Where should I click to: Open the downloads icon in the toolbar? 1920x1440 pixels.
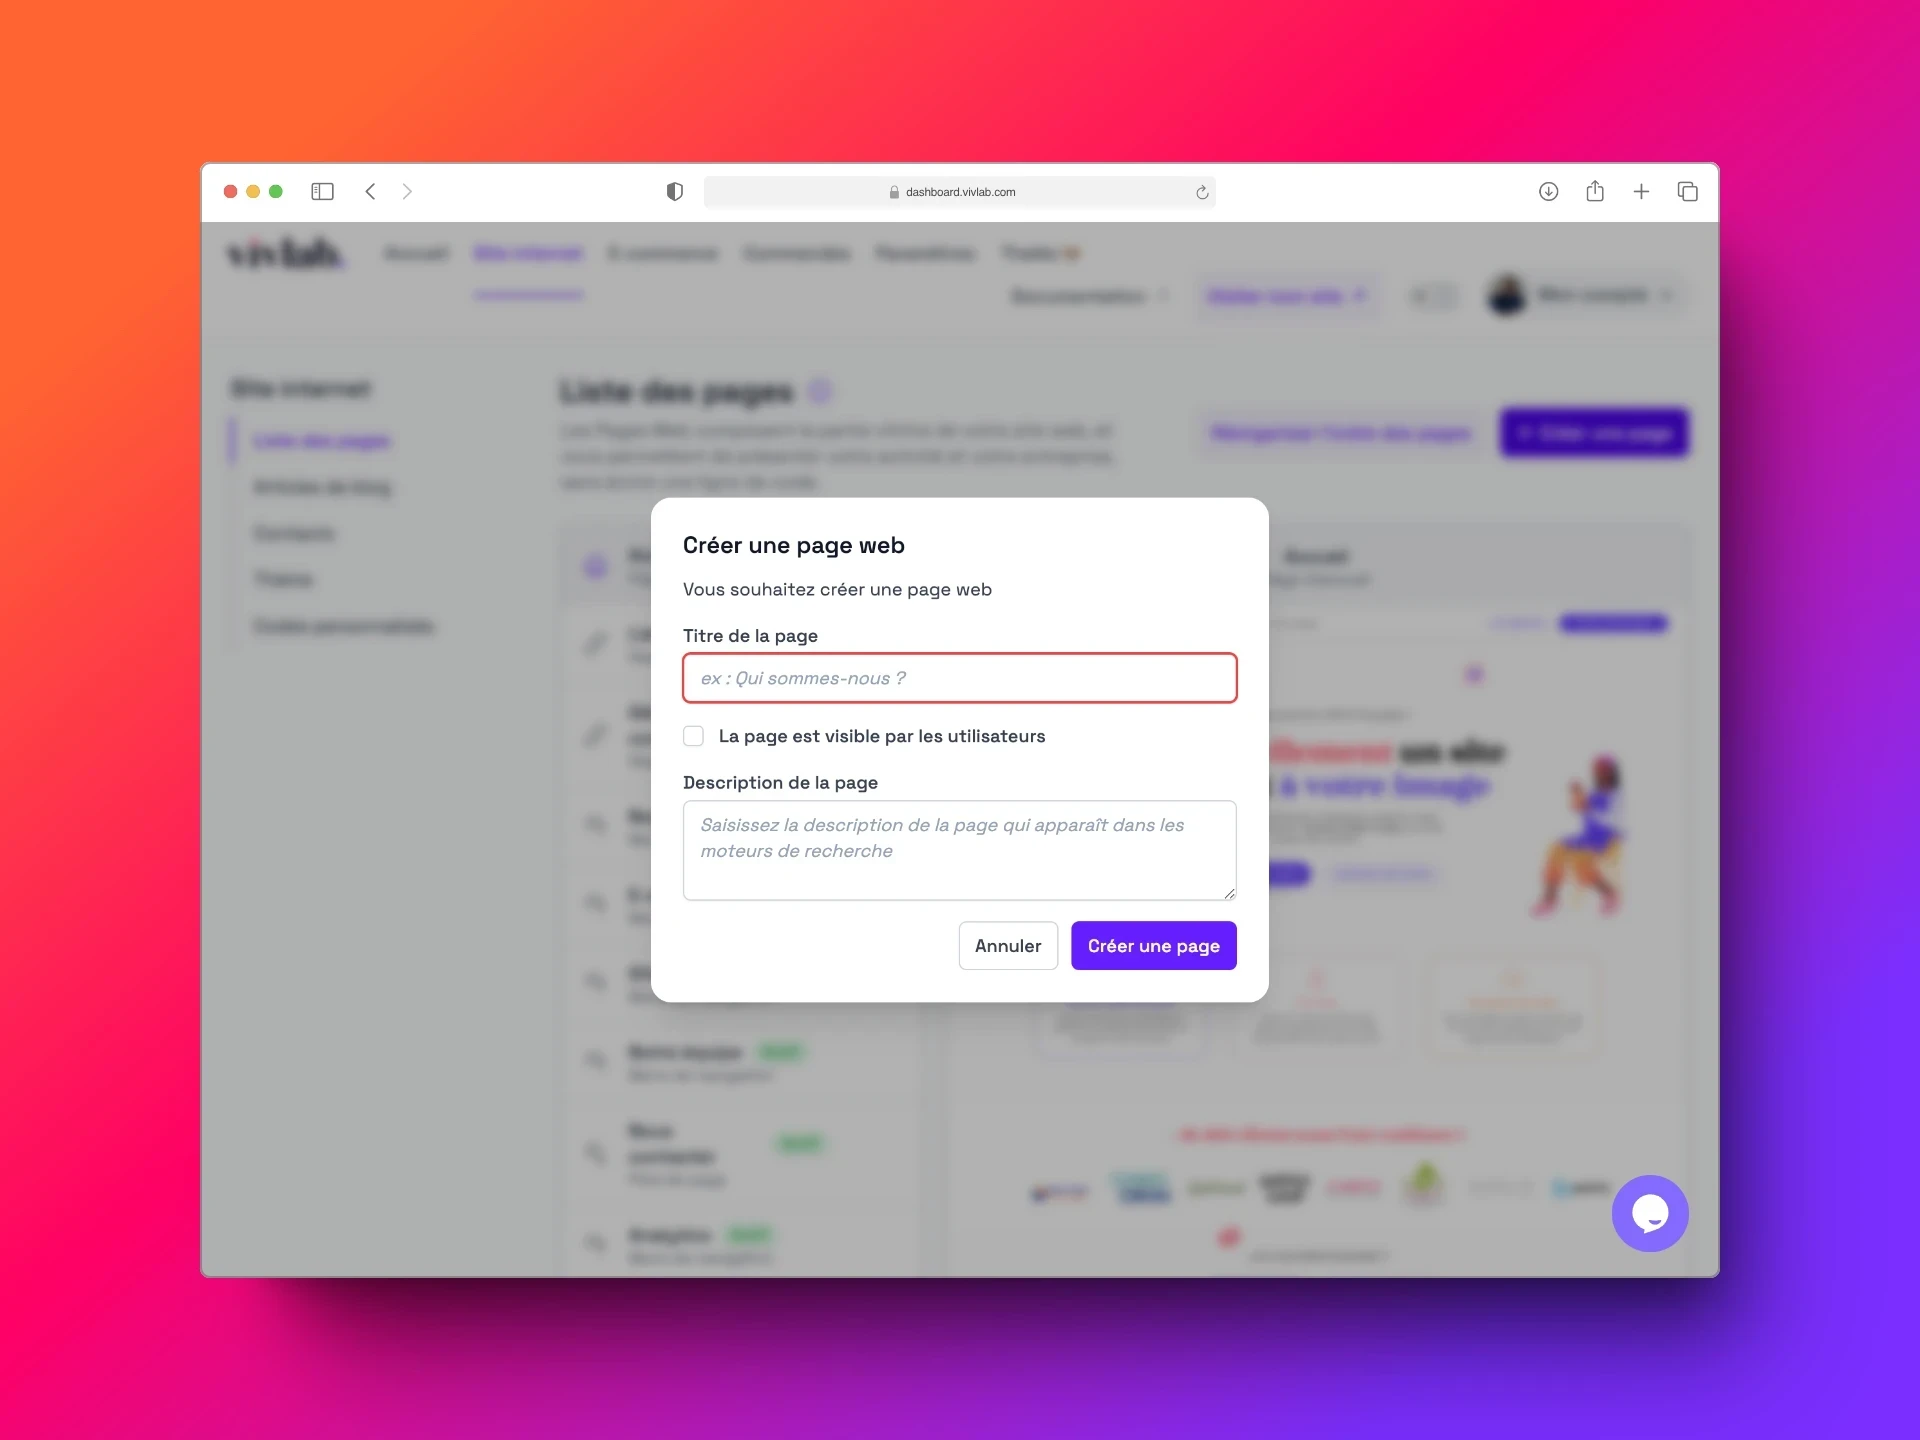tap(1548, 191)
